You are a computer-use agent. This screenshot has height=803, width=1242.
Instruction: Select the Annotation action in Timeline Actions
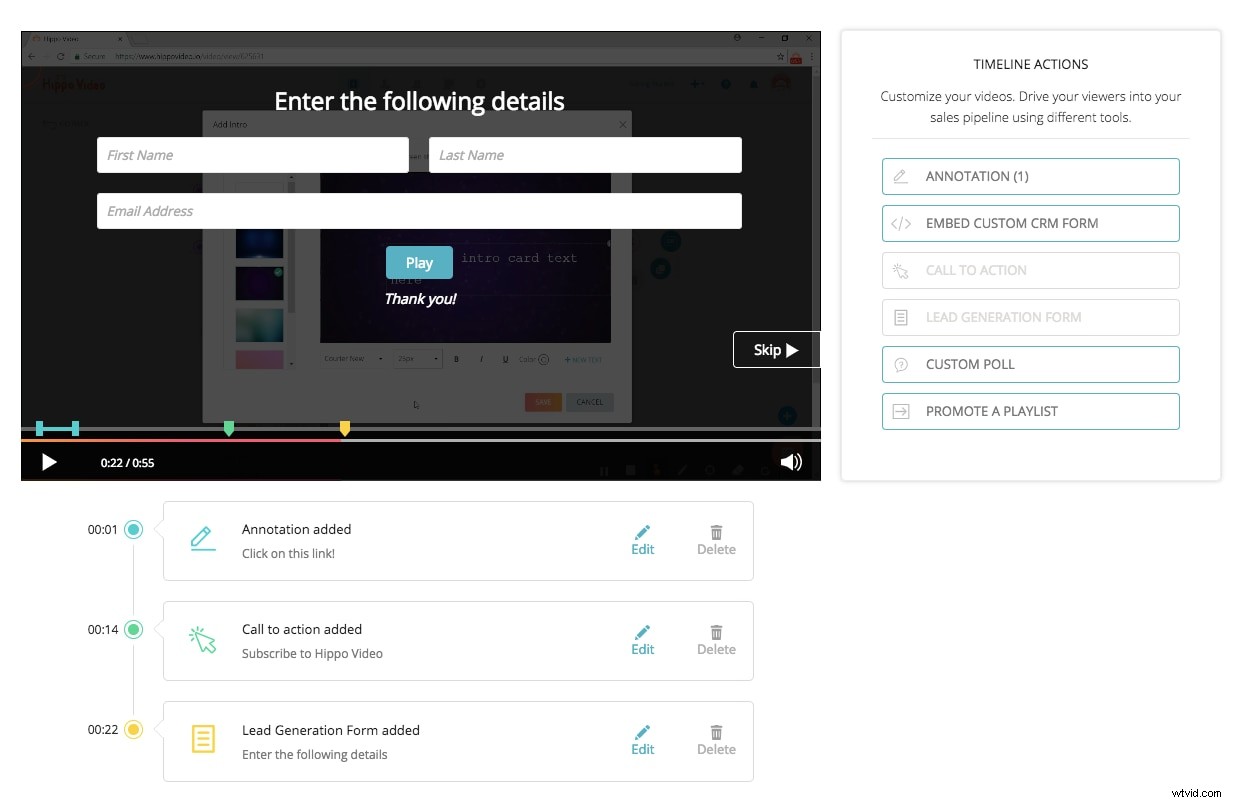1030,176
